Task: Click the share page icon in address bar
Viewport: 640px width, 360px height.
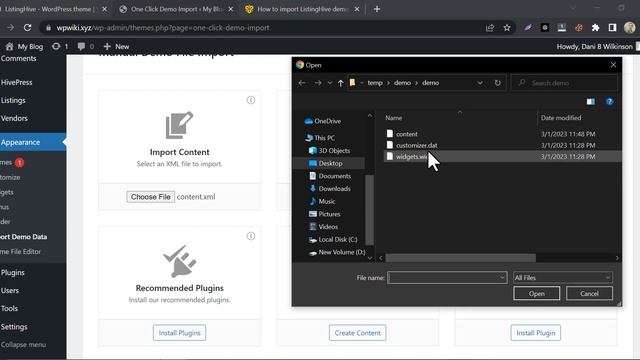Action: (x=490, y=28)
